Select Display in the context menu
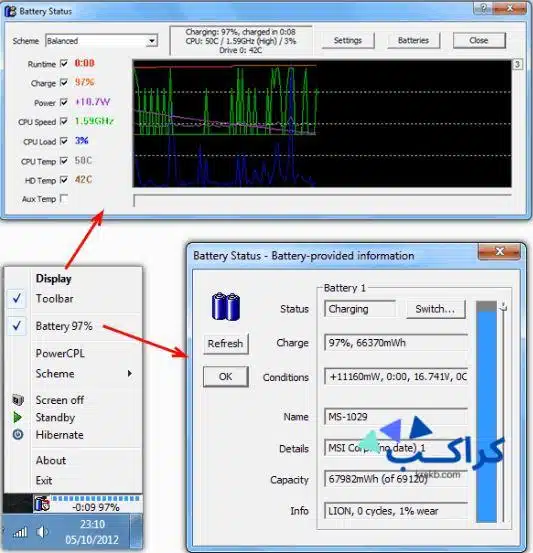Screen dimensions: 533x553 (x=53, y=279)
